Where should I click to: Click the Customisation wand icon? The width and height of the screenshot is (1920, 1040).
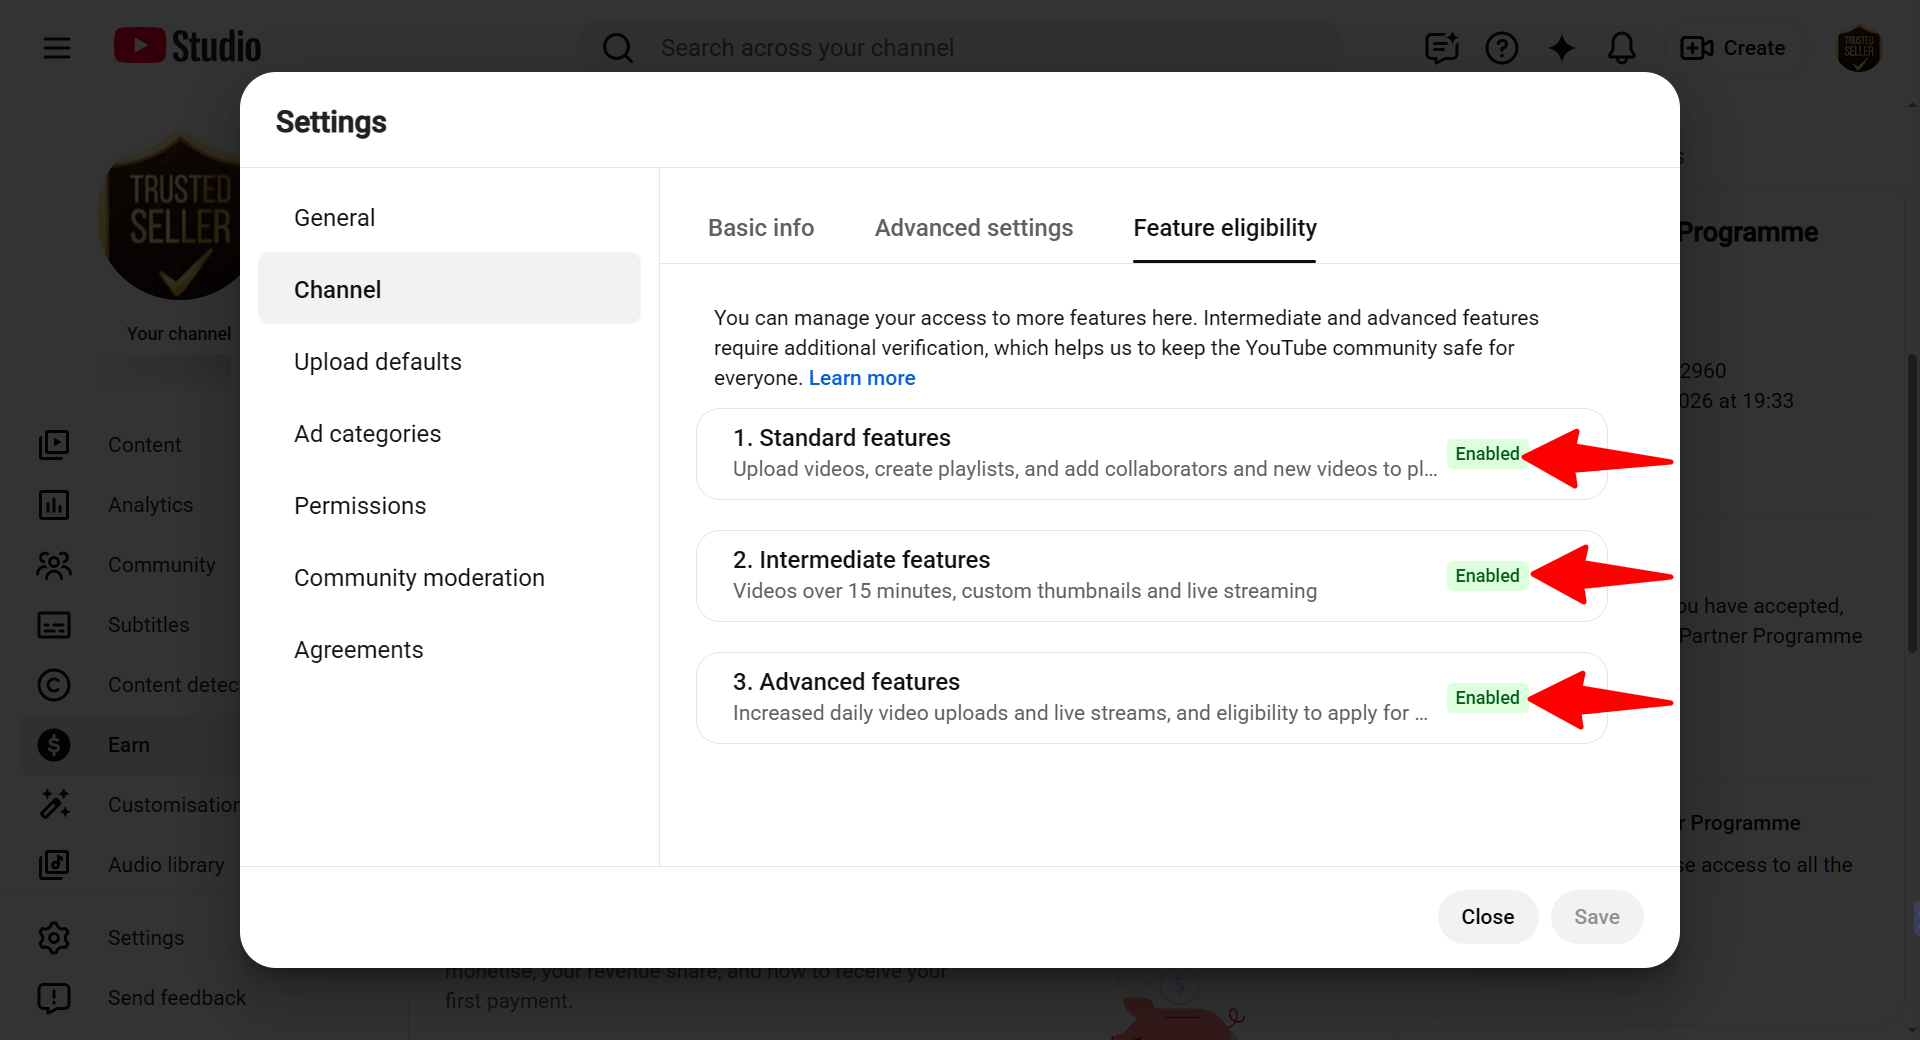click(54, 805)
